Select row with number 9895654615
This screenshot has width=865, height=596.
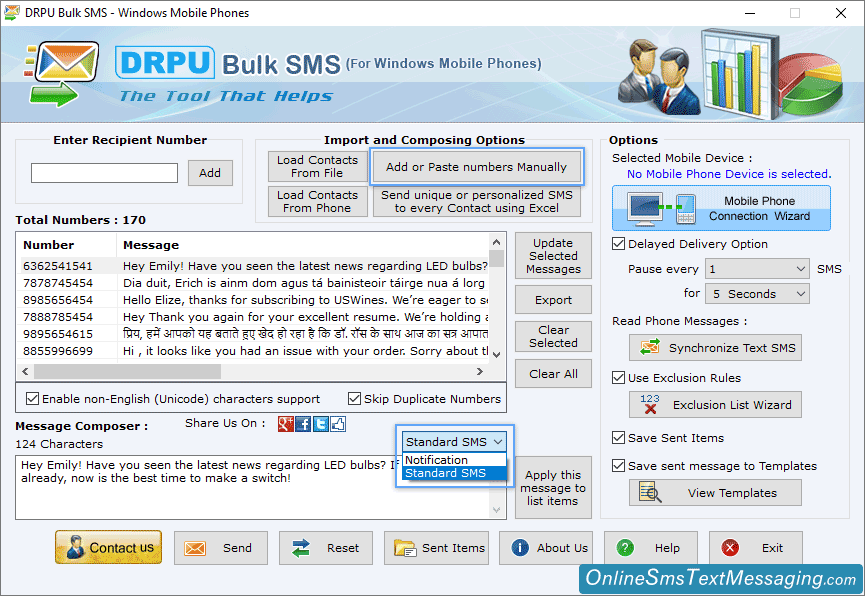pos(254,334)
